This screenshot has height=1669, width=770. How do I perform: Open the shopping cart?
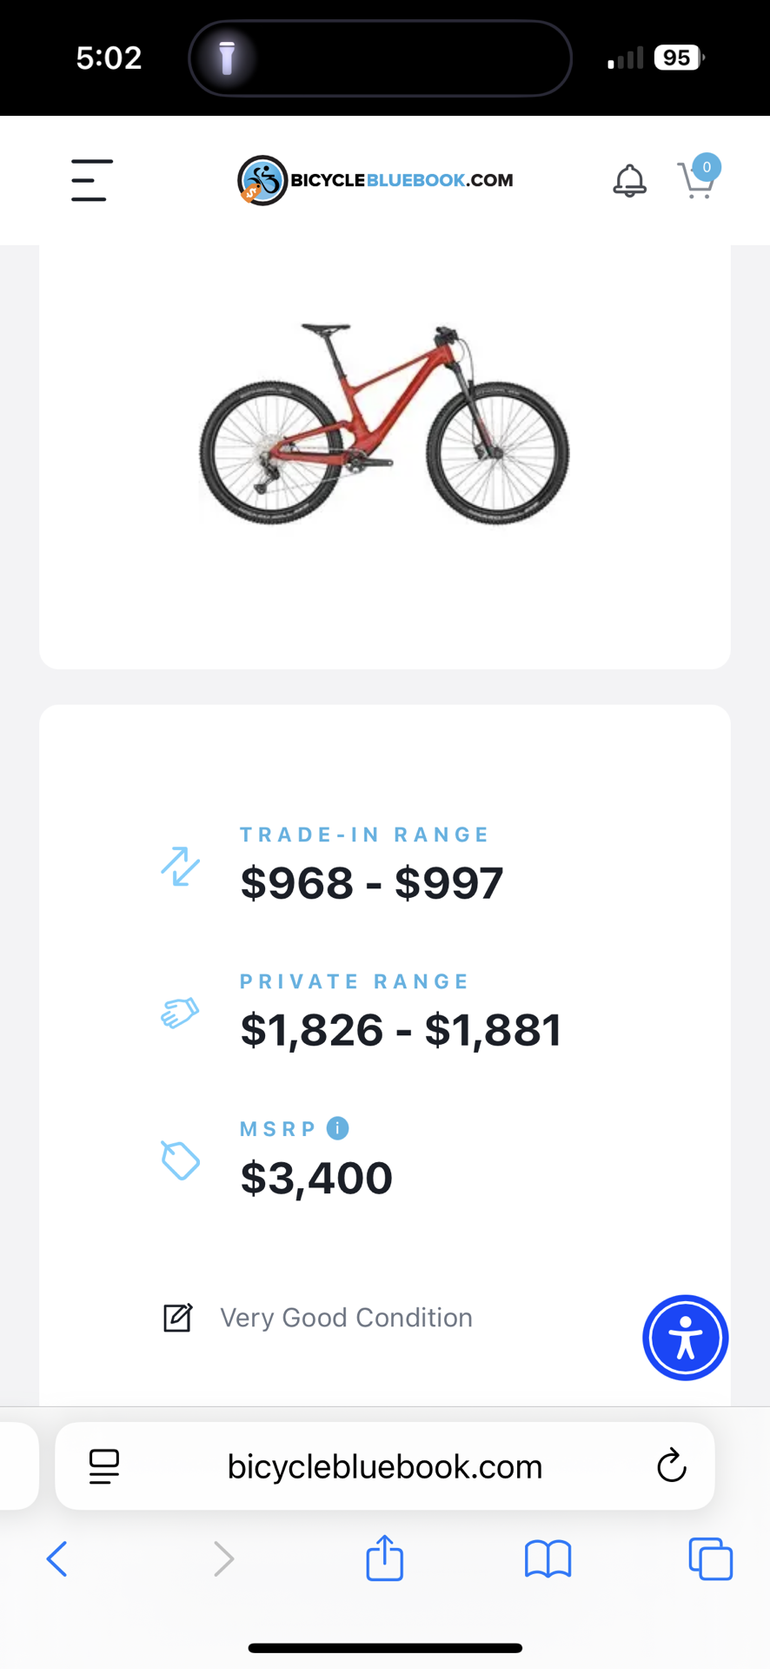697,179
